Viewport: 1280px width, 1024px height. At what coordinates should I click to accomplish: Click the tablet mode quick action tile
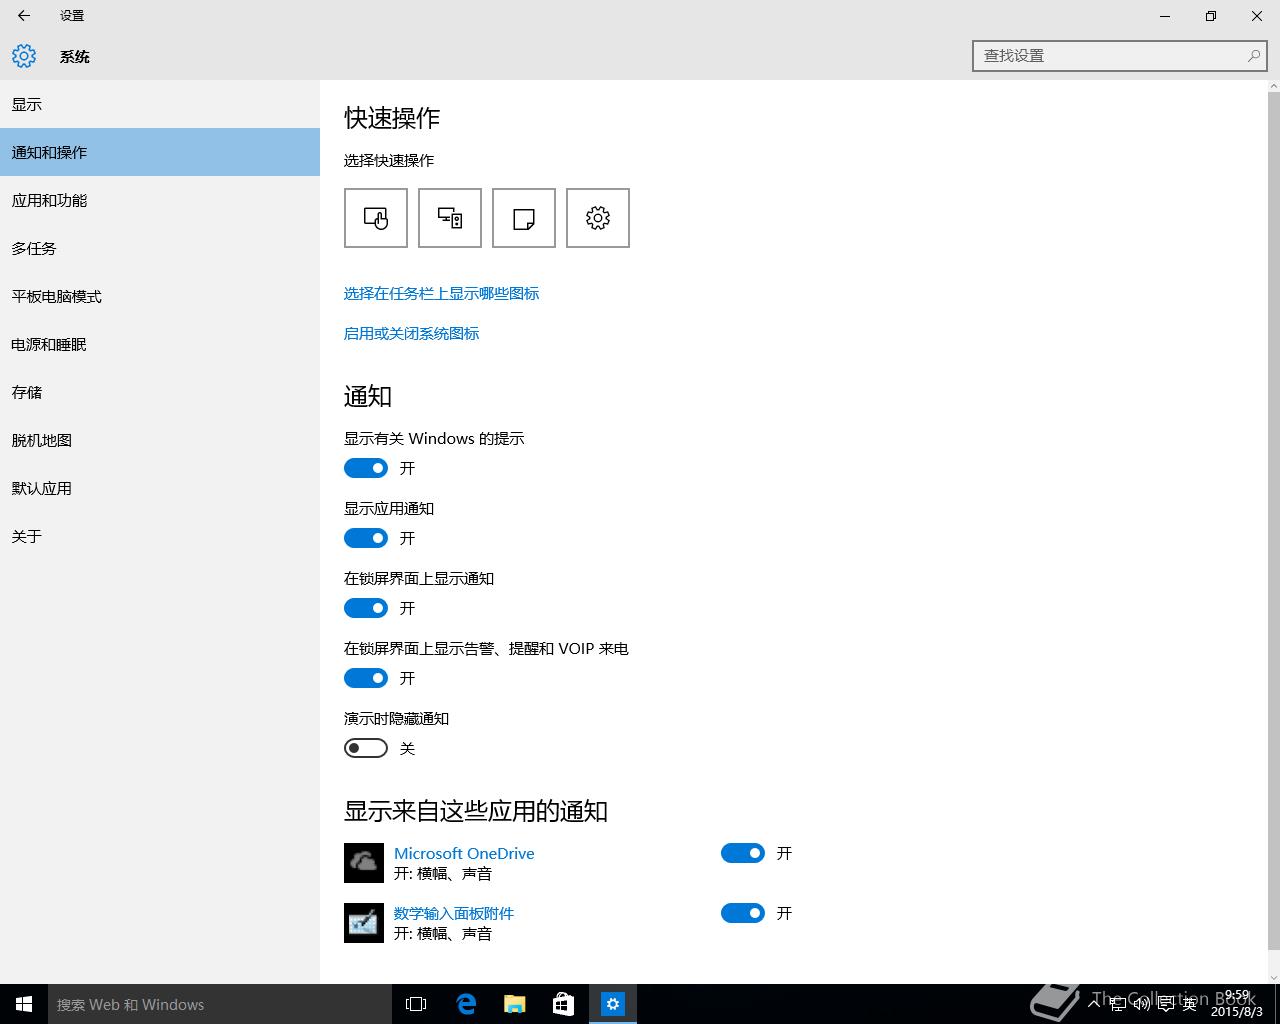(376, 218)
